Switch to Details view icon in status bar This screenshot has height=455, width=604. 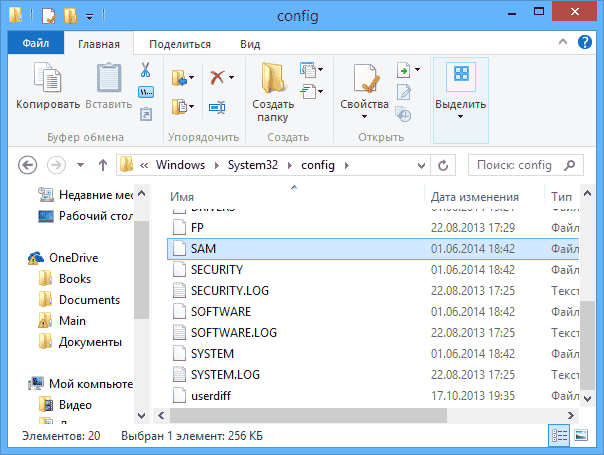(559, 436)
